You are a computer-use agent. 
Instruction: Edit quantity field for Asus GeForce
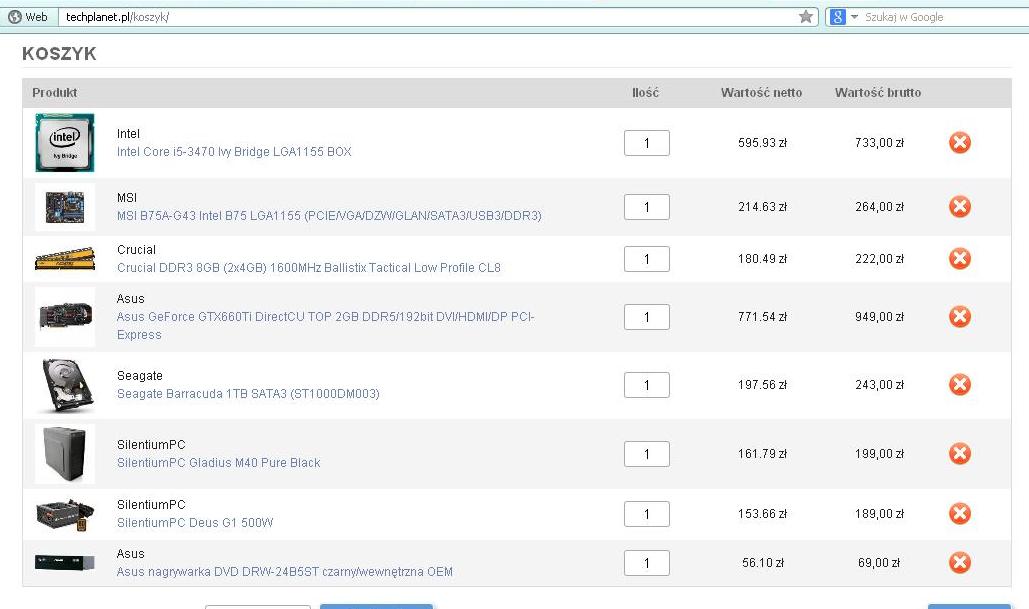[x=646, y=317]
